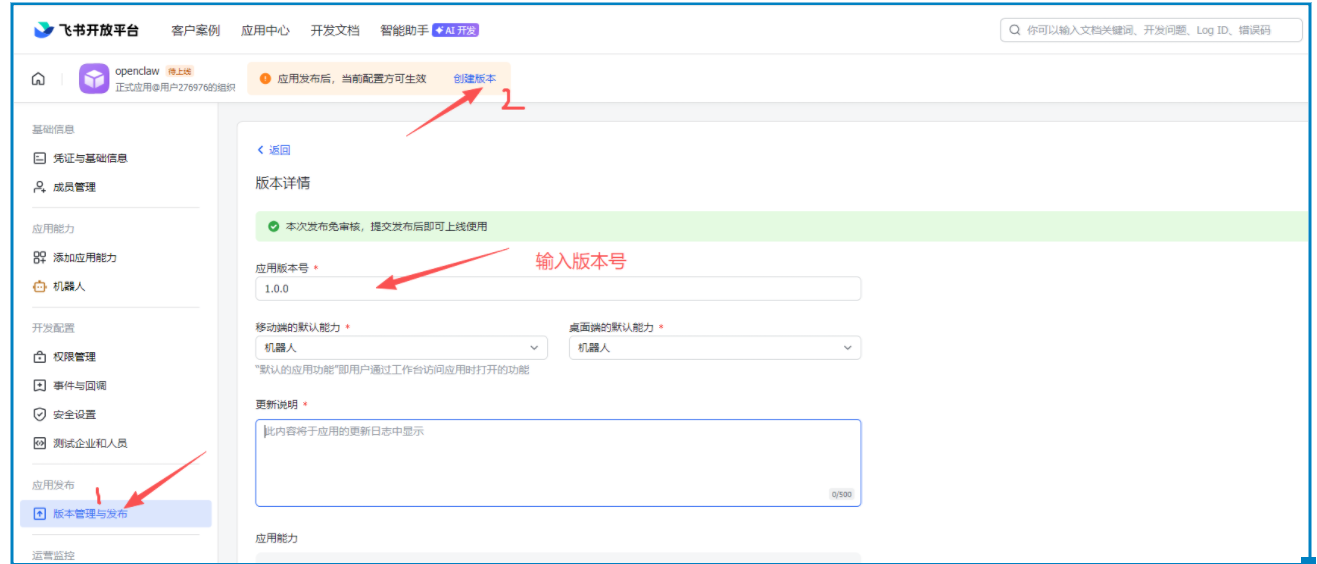The image size is (1317, 564).
Task: Open 客户案例 in top navigation
Action: (x=196, y=30)
